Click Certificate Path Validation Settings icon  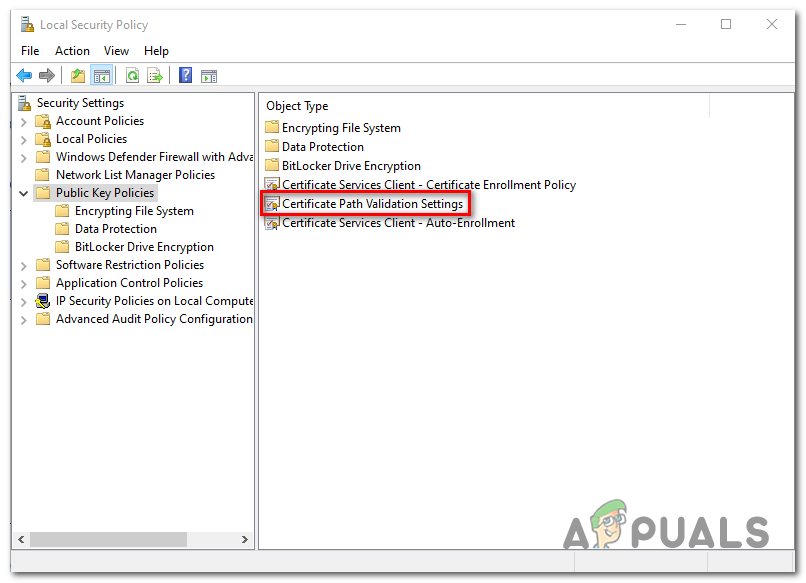[x=272, y=204]
